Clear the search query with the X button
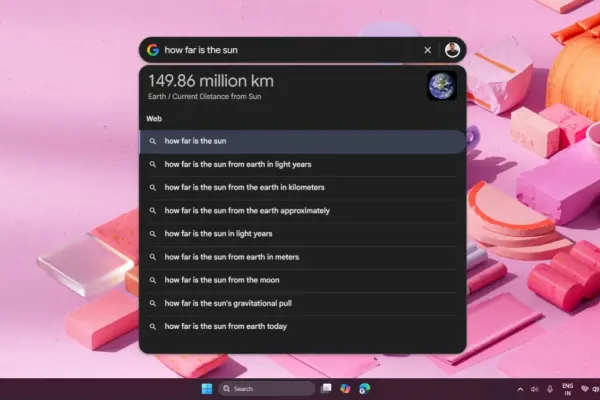Viewport: 600px width, 400px height. coord(428,50)
